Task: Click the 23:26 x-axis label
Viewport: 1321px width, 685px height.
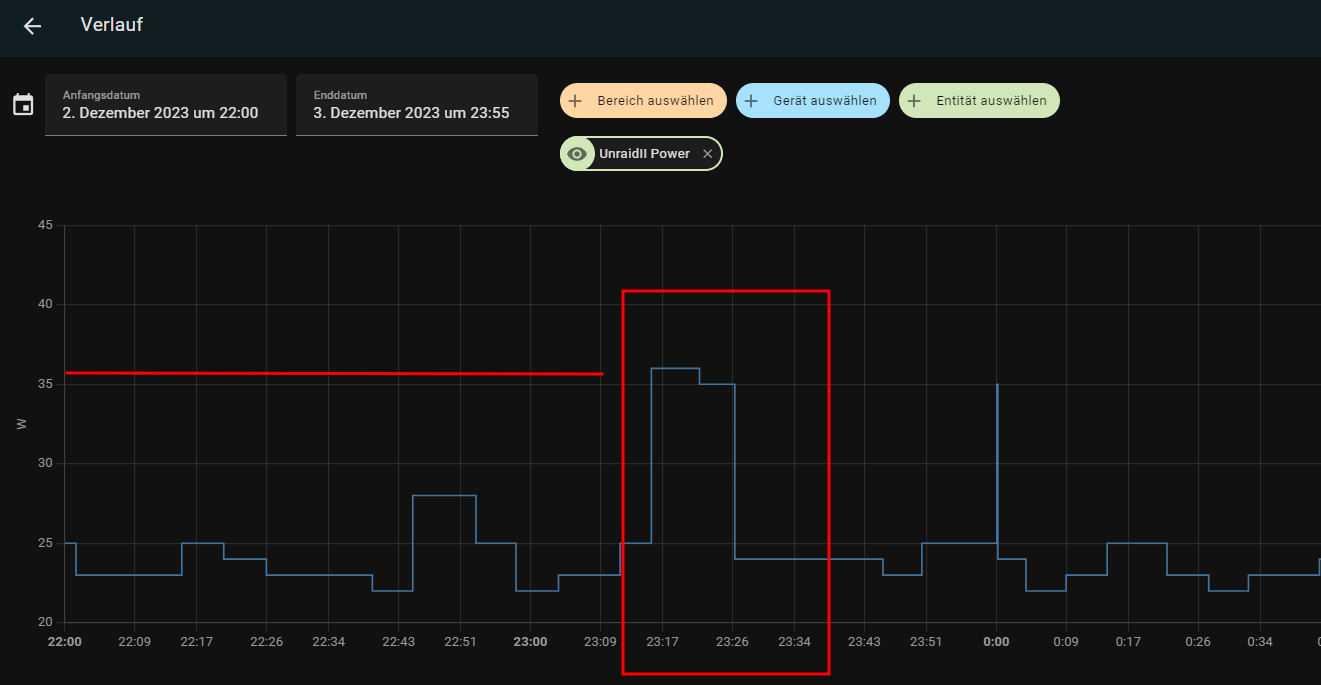Action: tap(732, 641)
